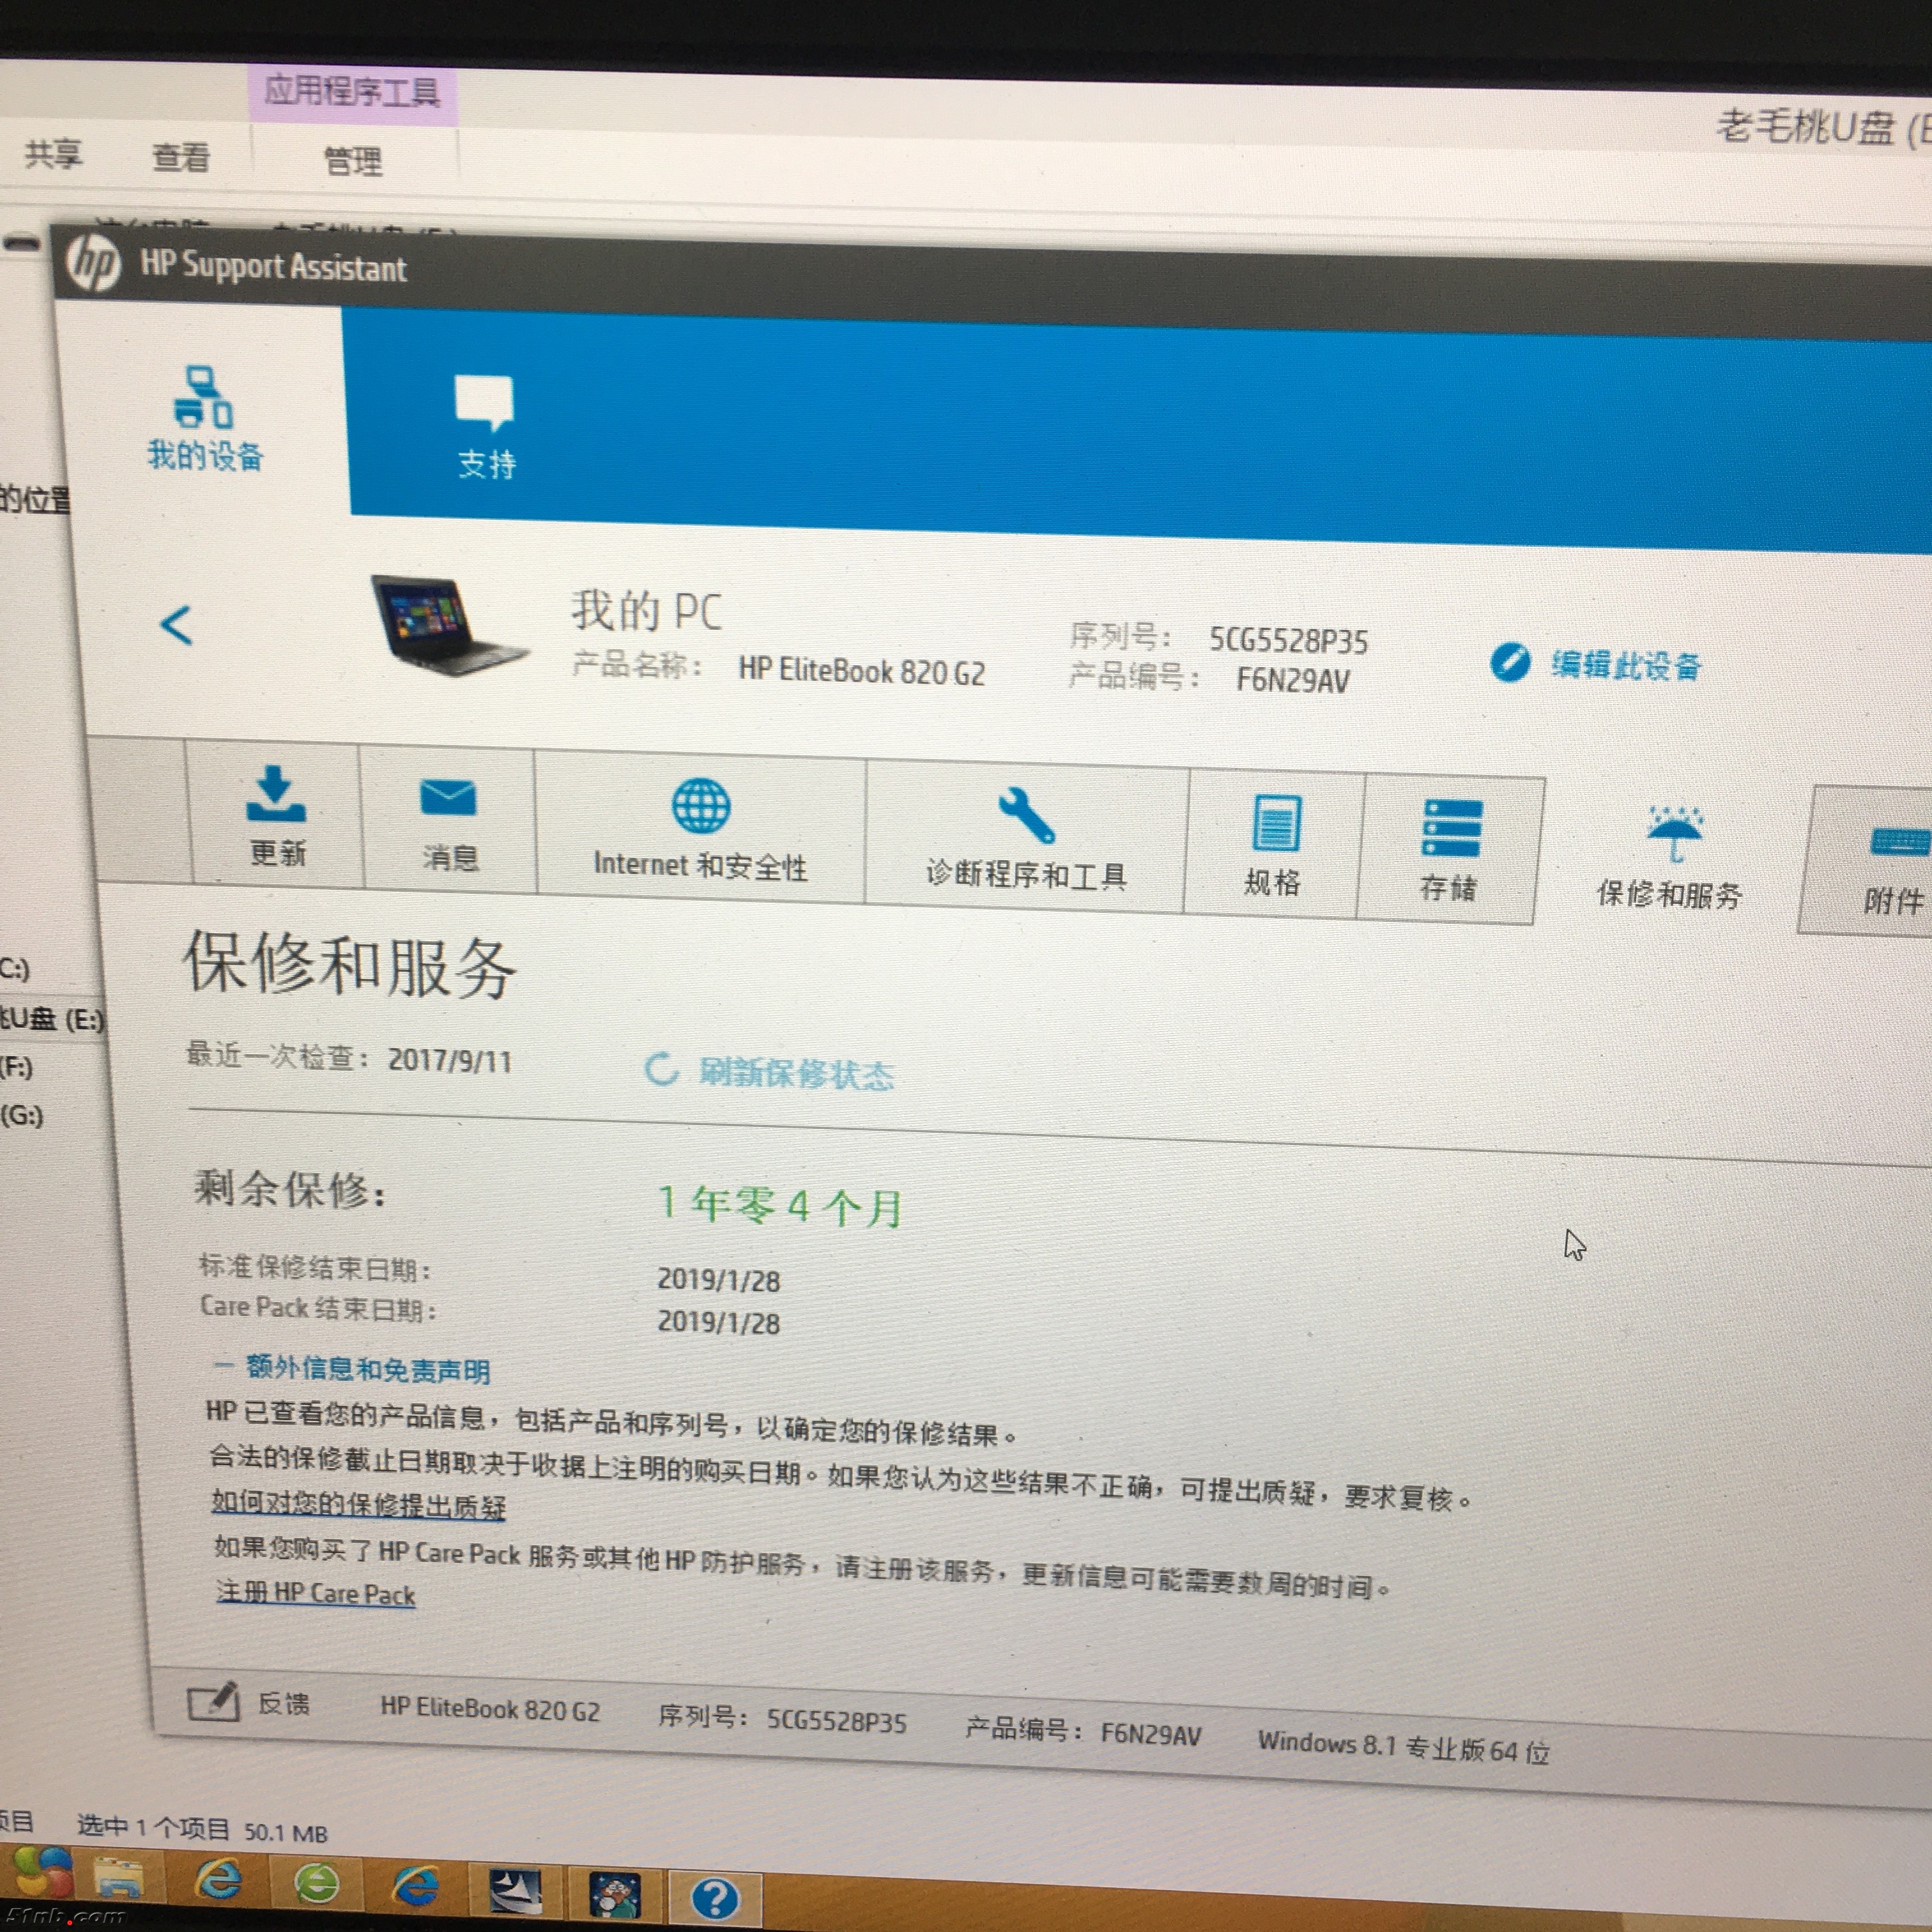
Task: Click 2019/1/28 in Care Pack 结束日期 row
Action: pos(718,1323)
